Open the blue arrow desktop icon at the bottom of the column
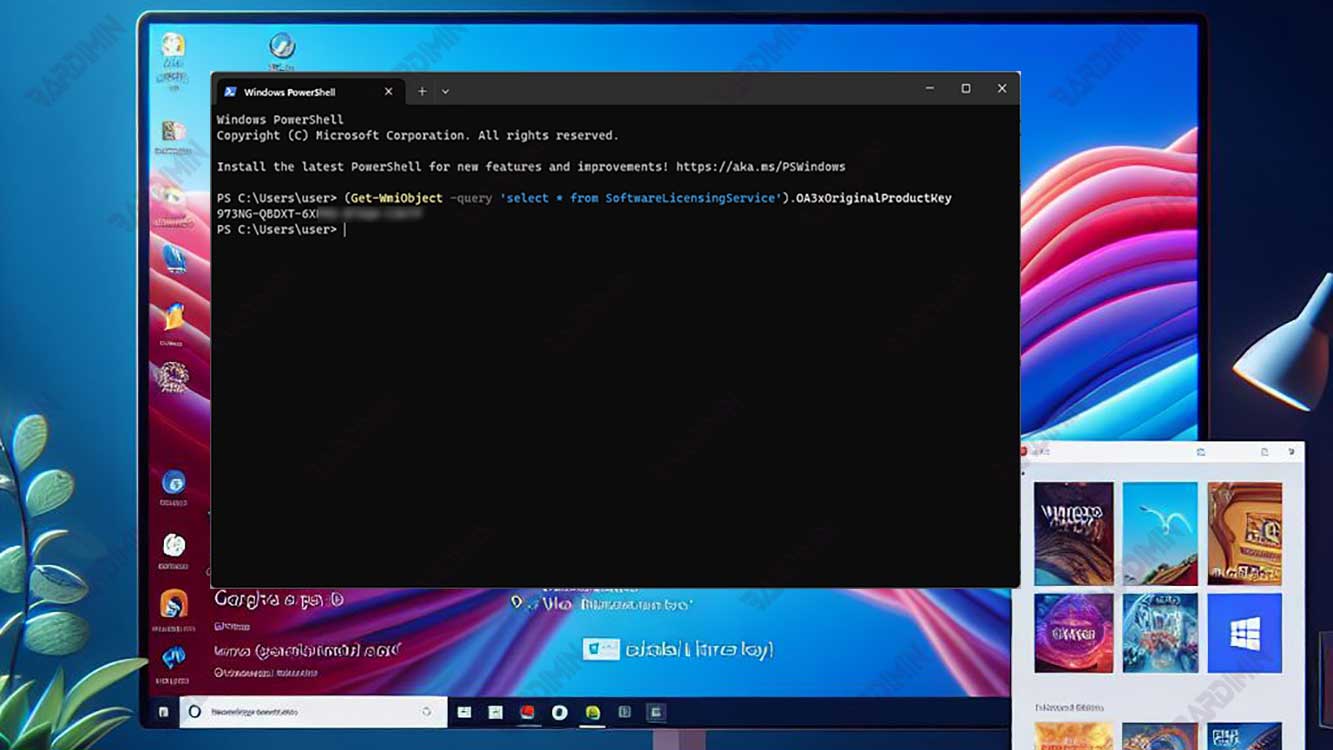The image size is (1333, 750). tap(174, 658)
